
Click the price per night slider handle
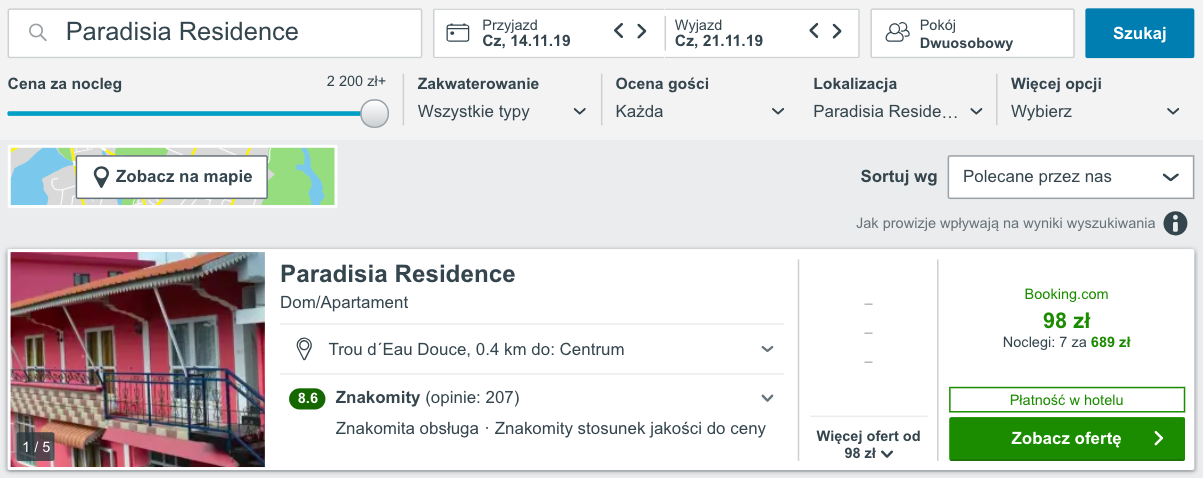(374, 113)
